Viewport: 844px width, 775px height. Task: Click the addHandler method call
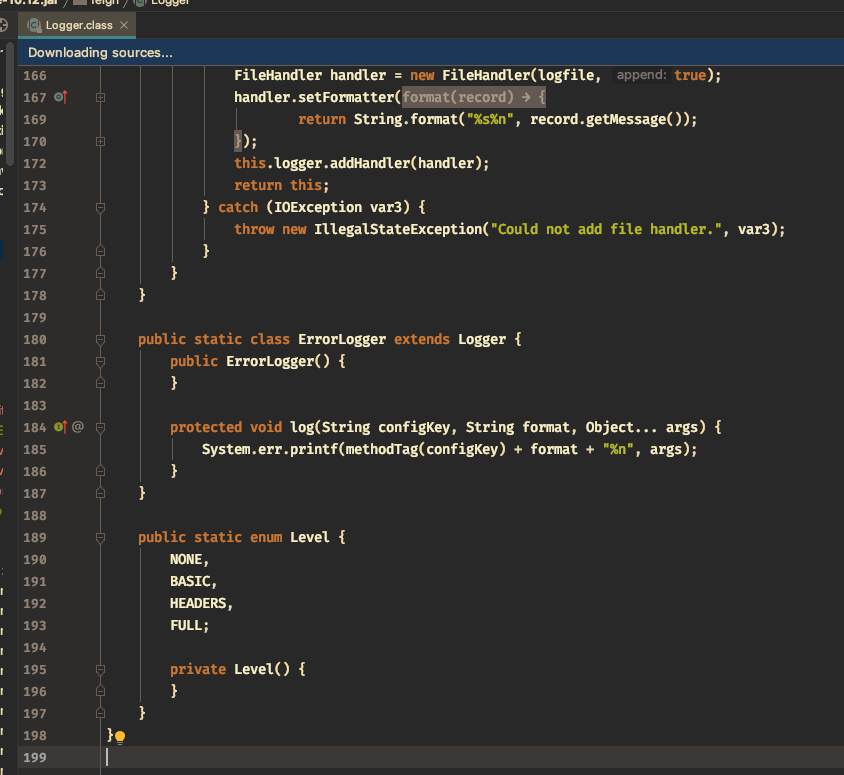(370, 163)
